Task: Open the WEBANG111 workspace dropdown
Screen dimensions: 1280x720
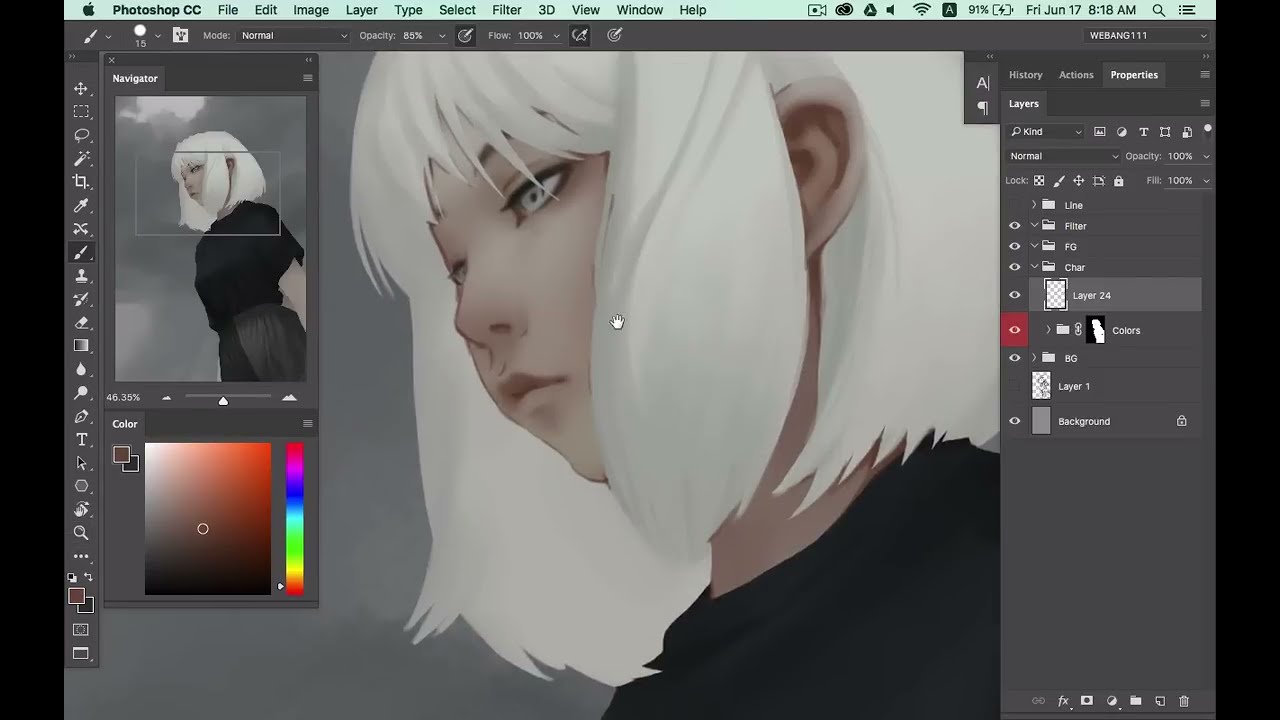Action: pyautogui.click(x=1148, y=35)
